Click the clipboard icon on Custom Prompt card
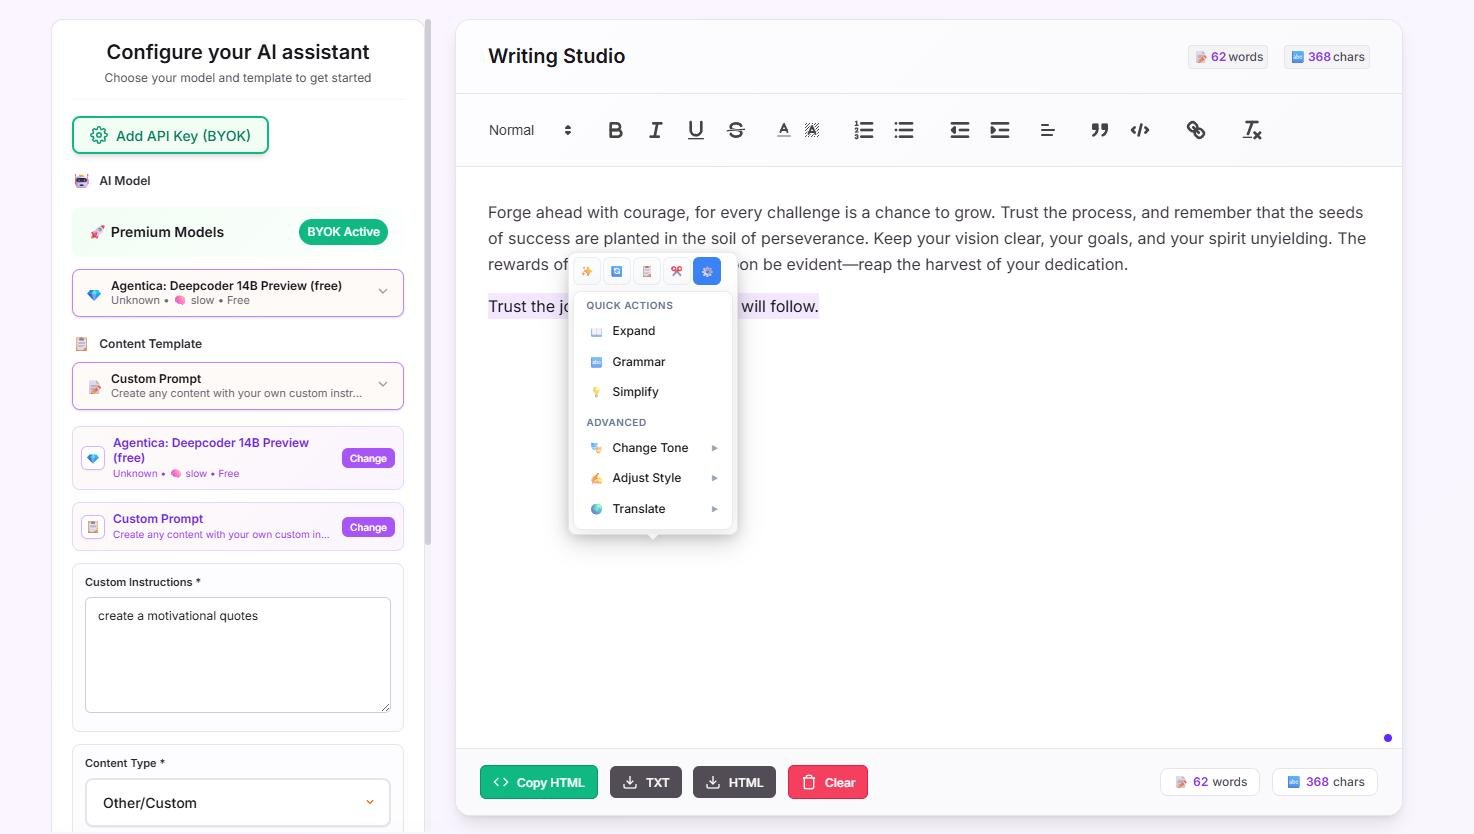Screen dimensions: 1474x834 tap(93, 527)
